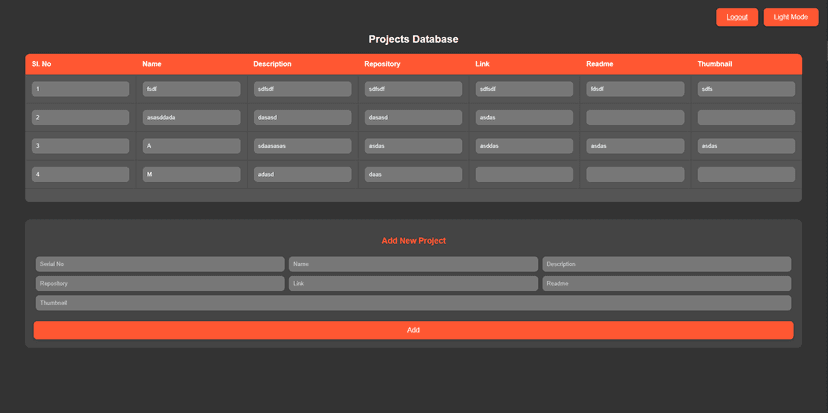Select the Repository field in Add New Project
Screen dimensions: 828x413
[160, 283]
